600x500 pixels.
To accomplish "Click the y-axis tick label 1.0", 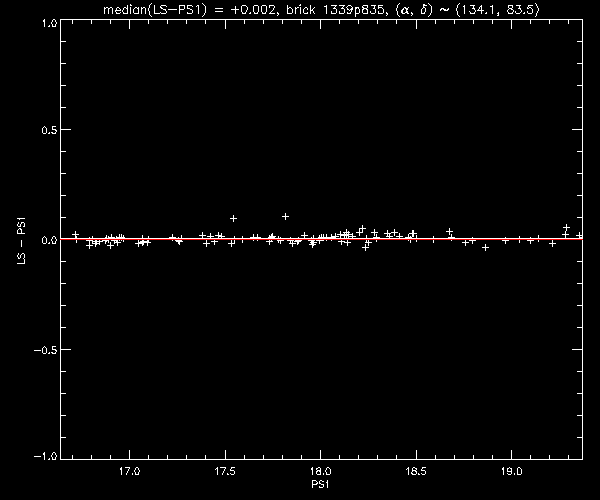I will coord(49,23).
